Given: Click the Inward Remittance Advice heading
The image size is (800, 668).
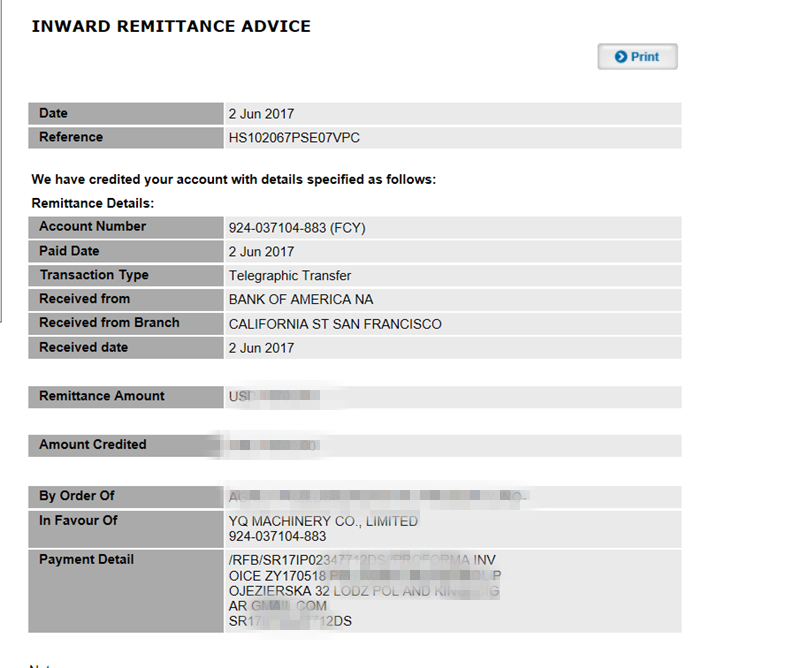Looking at the screenshot, I should [x=171, y=27].
